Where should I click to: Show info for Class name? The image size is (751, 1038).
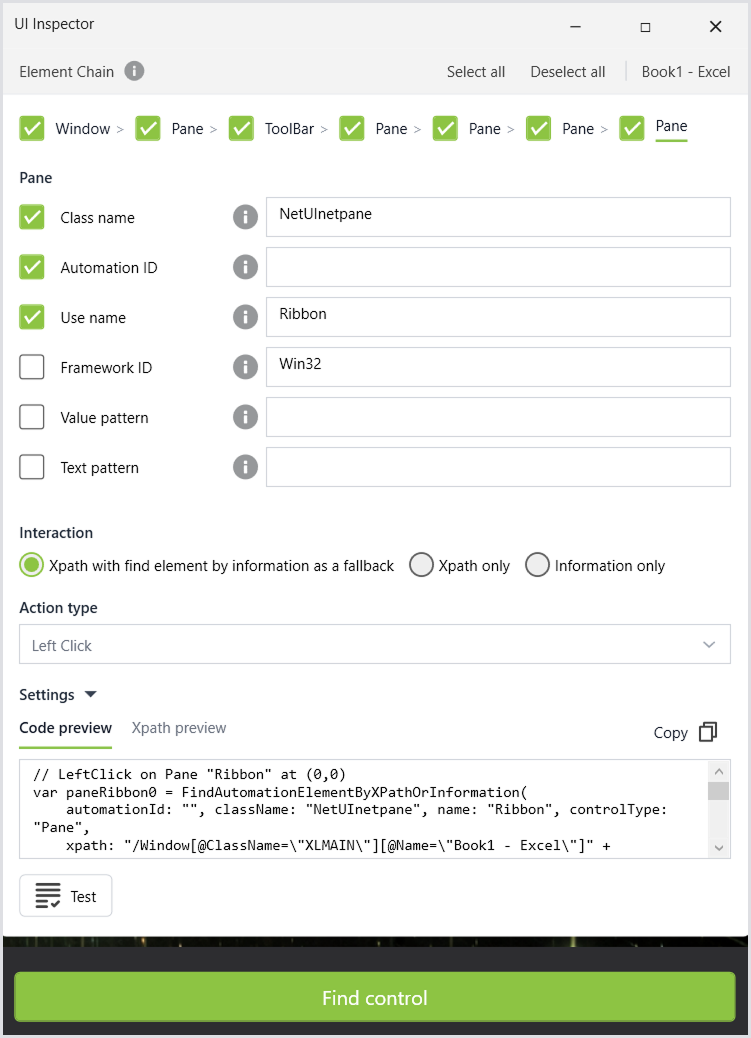pyautogui.click(x=245, y=217)
